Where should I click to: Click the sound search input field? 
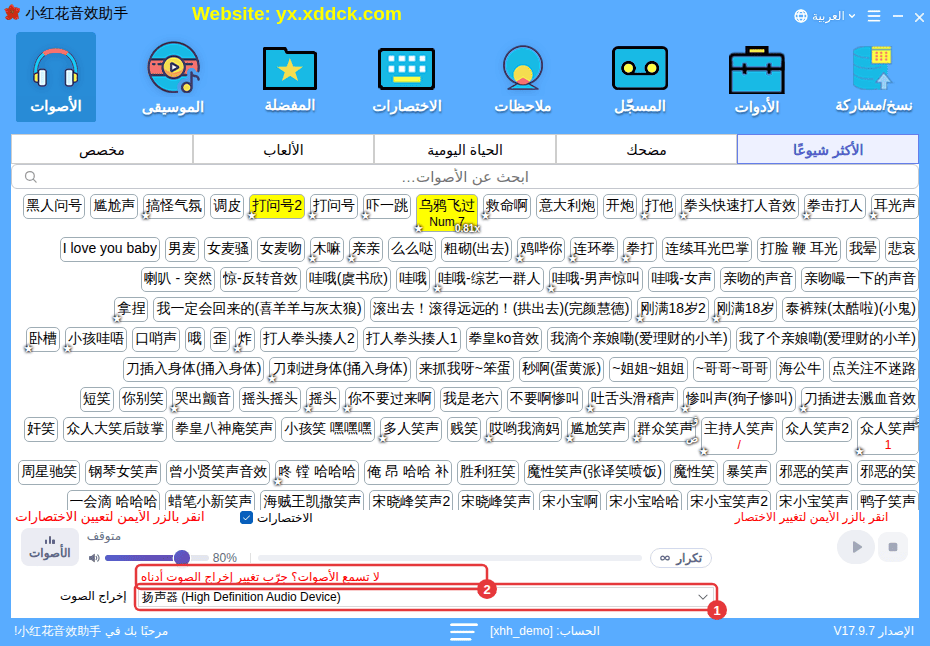(x=465, y=177)
